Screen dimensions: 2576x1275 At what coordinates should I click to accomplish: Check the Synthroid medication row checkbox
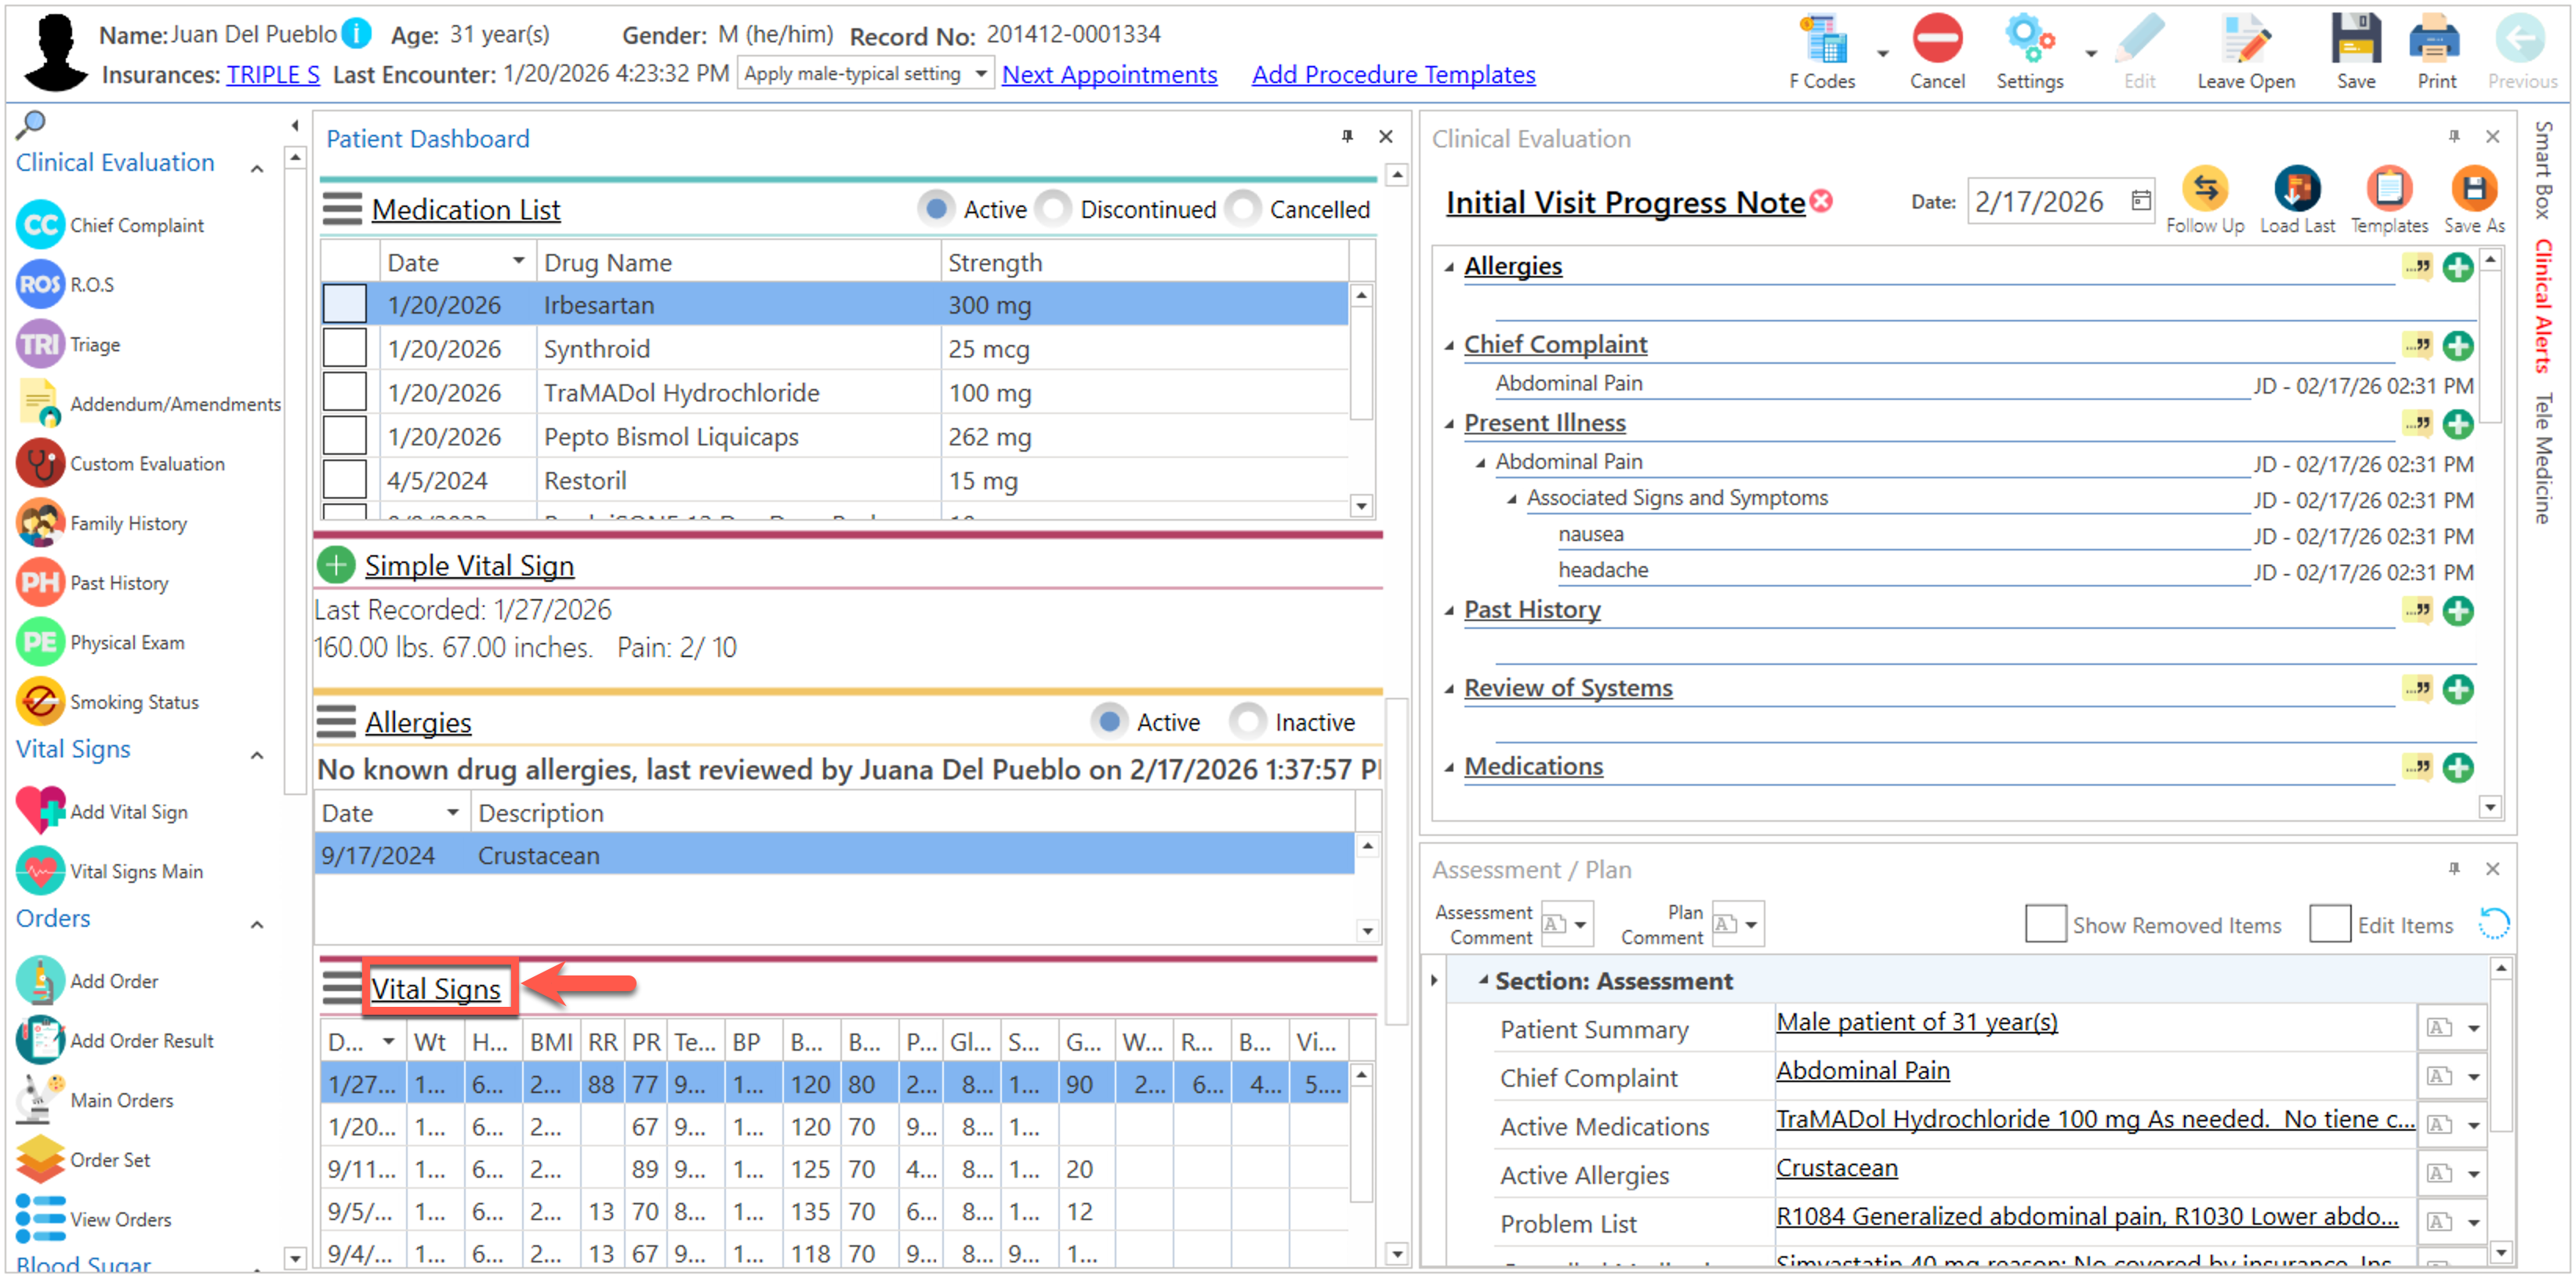tap(344, 349)
